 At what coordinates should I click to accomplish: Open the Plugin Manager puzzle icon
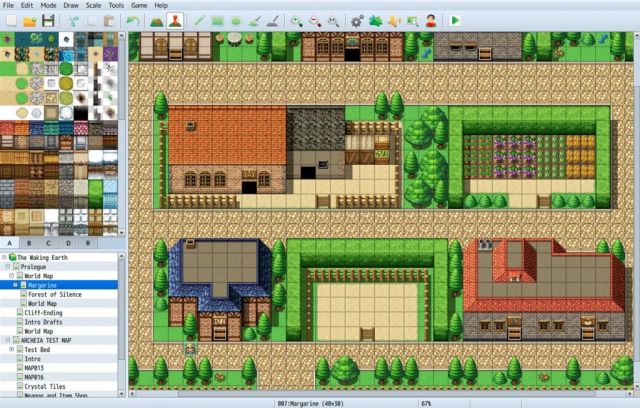[375, 19]
